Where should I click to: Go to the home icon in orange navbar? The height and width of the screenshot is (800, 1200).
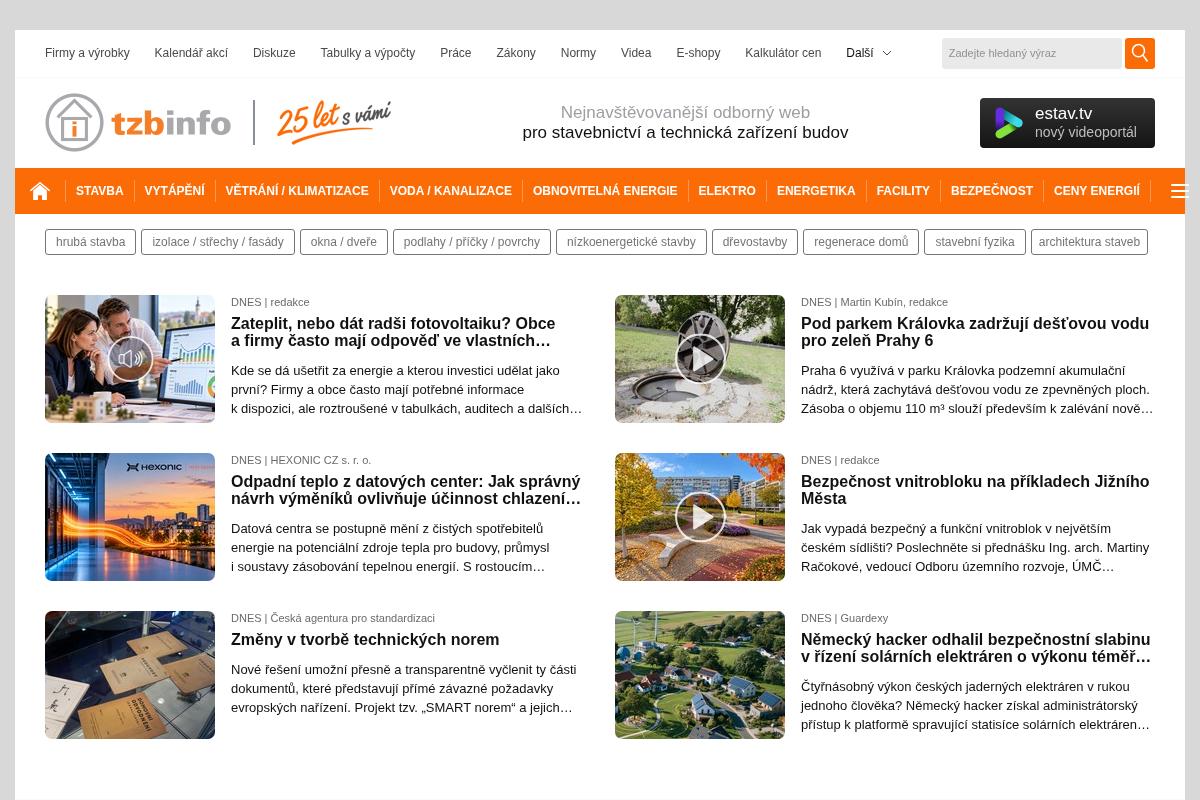pyautogui.click(x=40, y=191)
